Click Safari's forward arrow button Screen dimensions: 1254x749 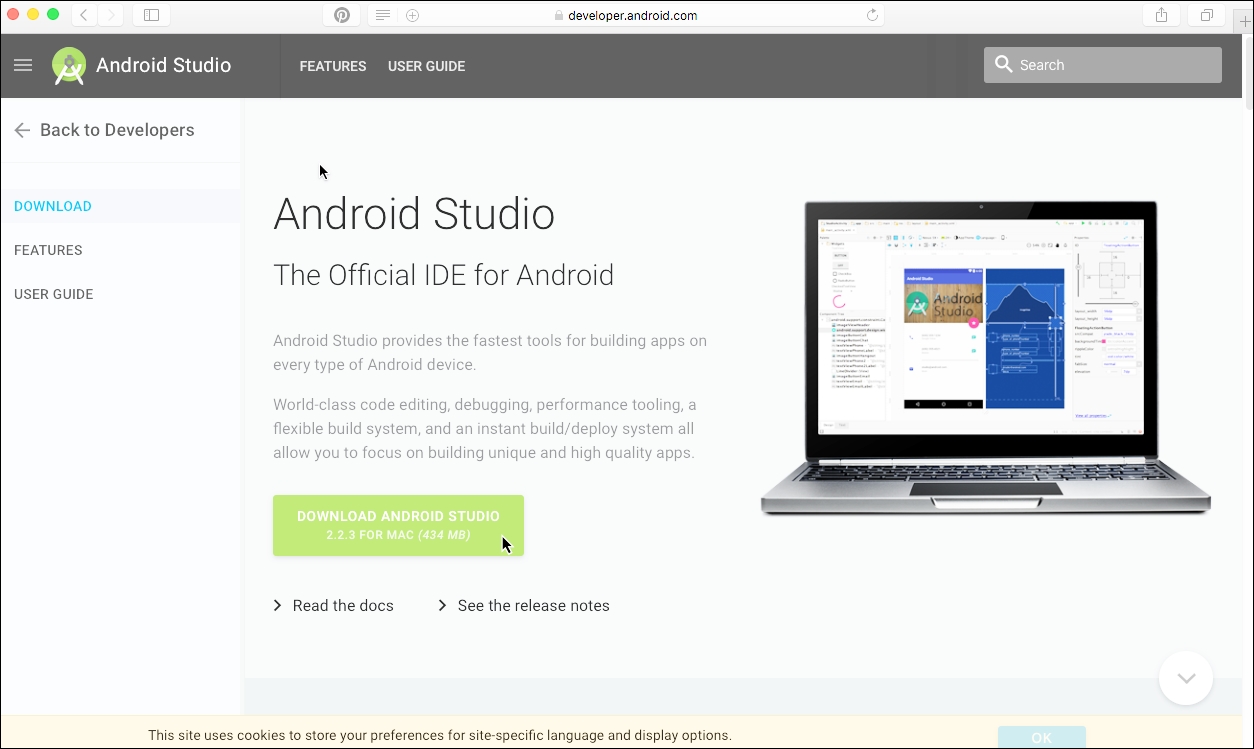tap(110, 15)
